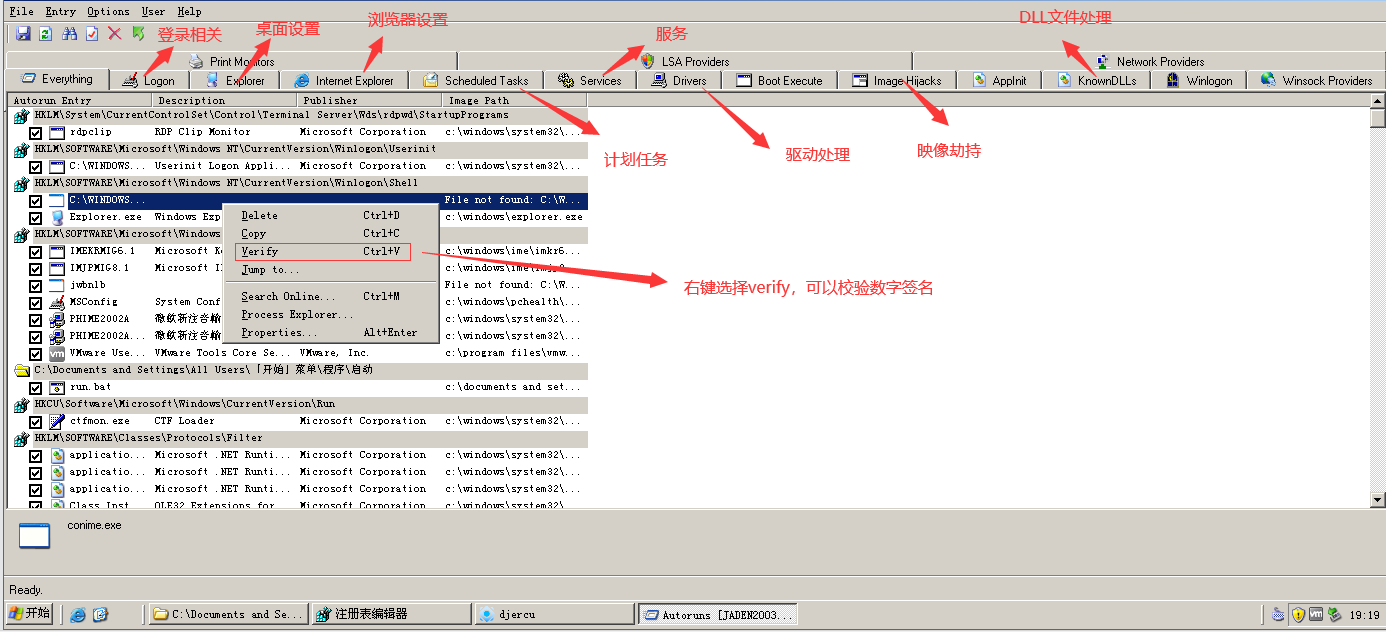1386x632 pixels.
Task: Sort by the Publisher column header
Action: (x=330, y=100)
